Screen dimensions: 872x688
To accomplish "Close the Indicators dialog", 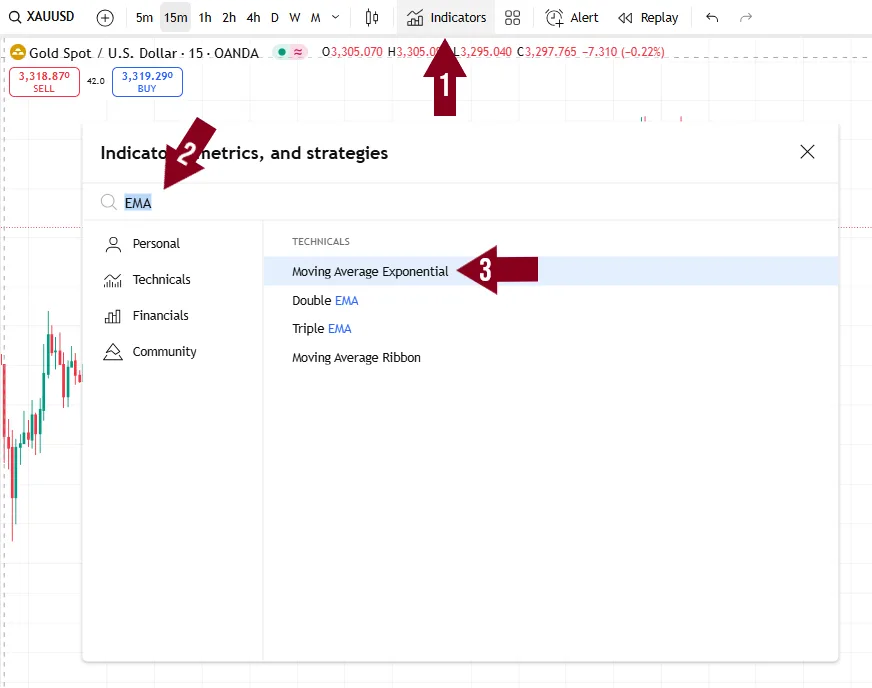I will click(x=807, y=152).
